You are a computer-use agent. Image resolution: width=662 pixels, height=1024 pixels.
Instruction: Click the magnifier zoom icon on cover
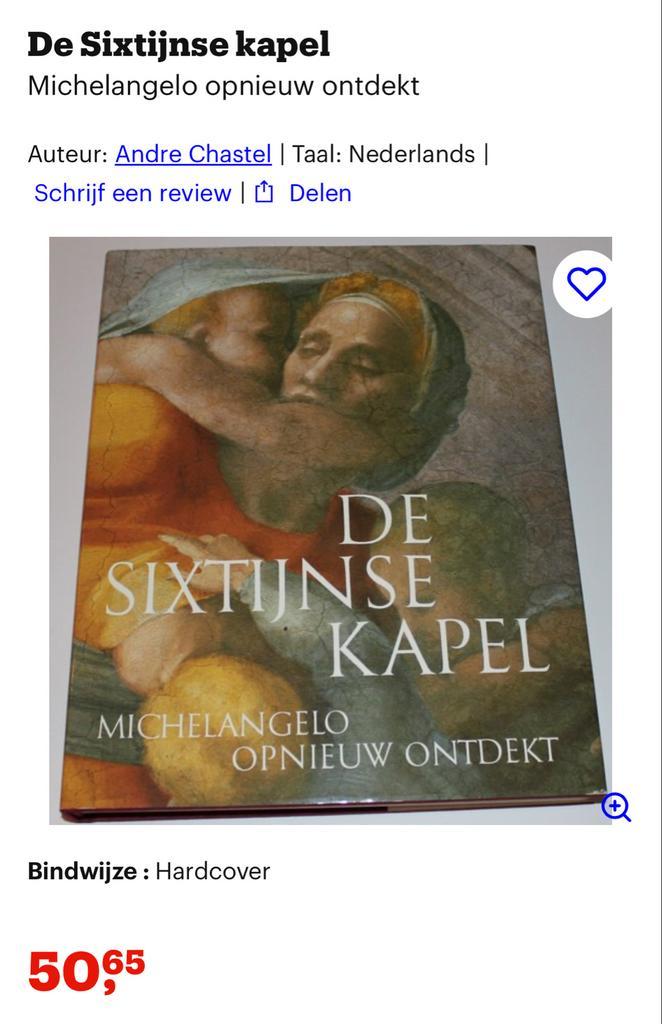tap(616, 808)
